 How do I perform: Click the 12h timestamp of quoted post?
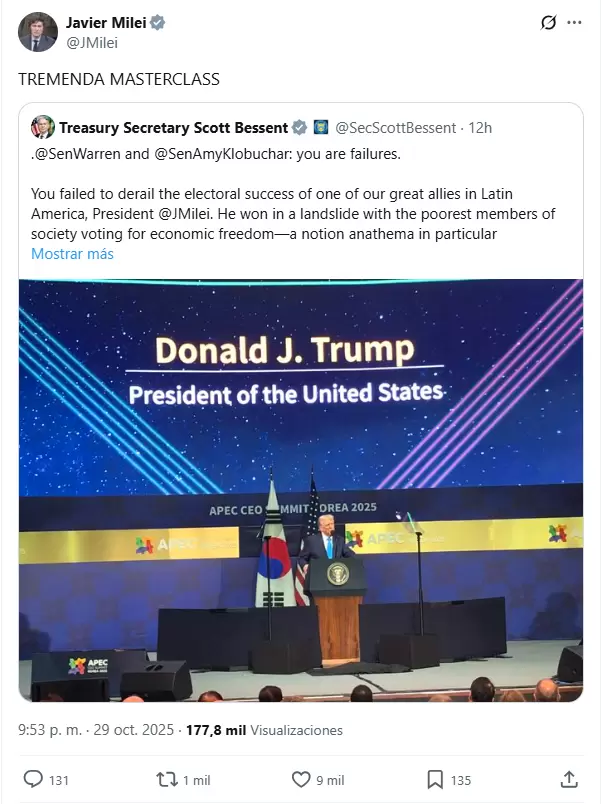[x=481, y=127]
